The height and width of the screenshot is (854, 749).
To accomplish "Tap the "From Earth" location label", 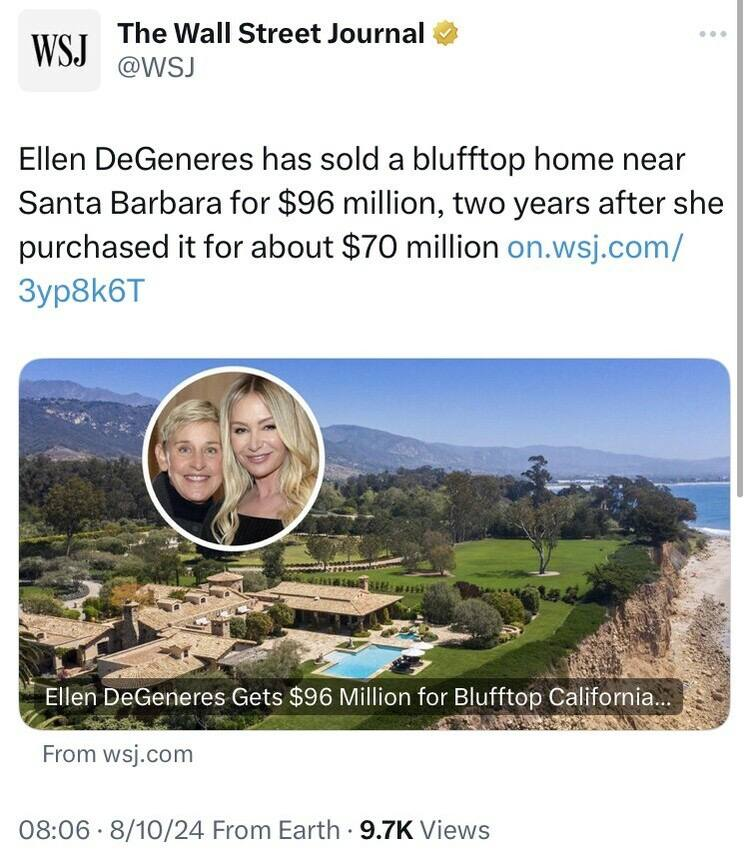I will [x=276, y=830].
